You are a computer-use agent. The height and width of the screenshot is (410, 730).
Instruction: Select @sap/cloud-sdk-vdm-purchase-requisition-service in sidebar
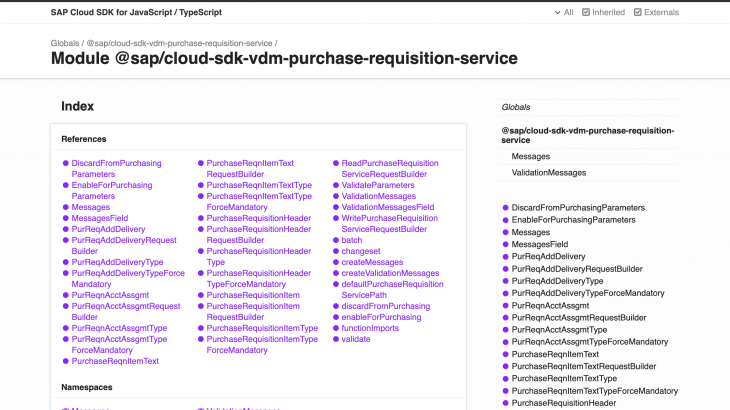[588, 135]
